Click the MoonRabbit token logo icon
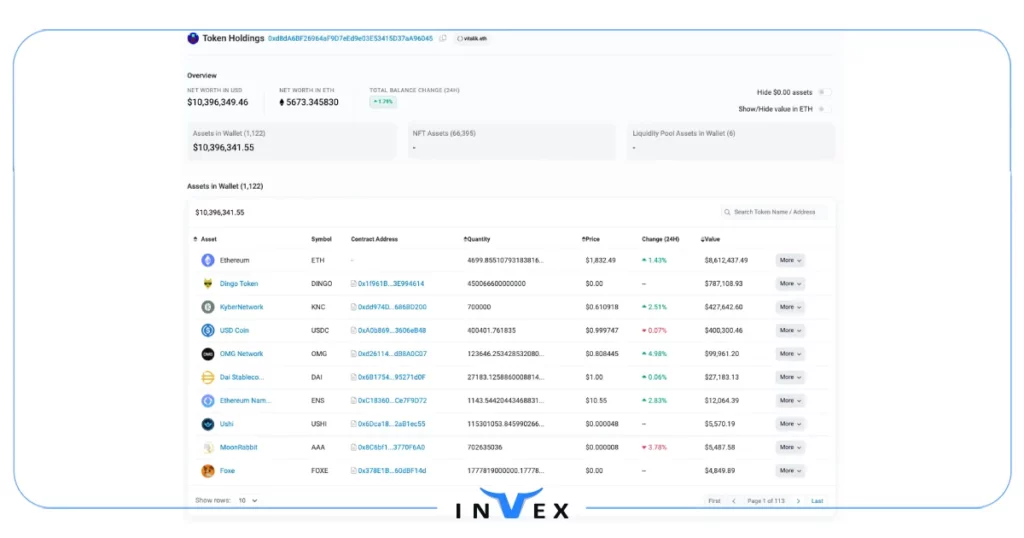1024x538 pixels. click(208, 448)
